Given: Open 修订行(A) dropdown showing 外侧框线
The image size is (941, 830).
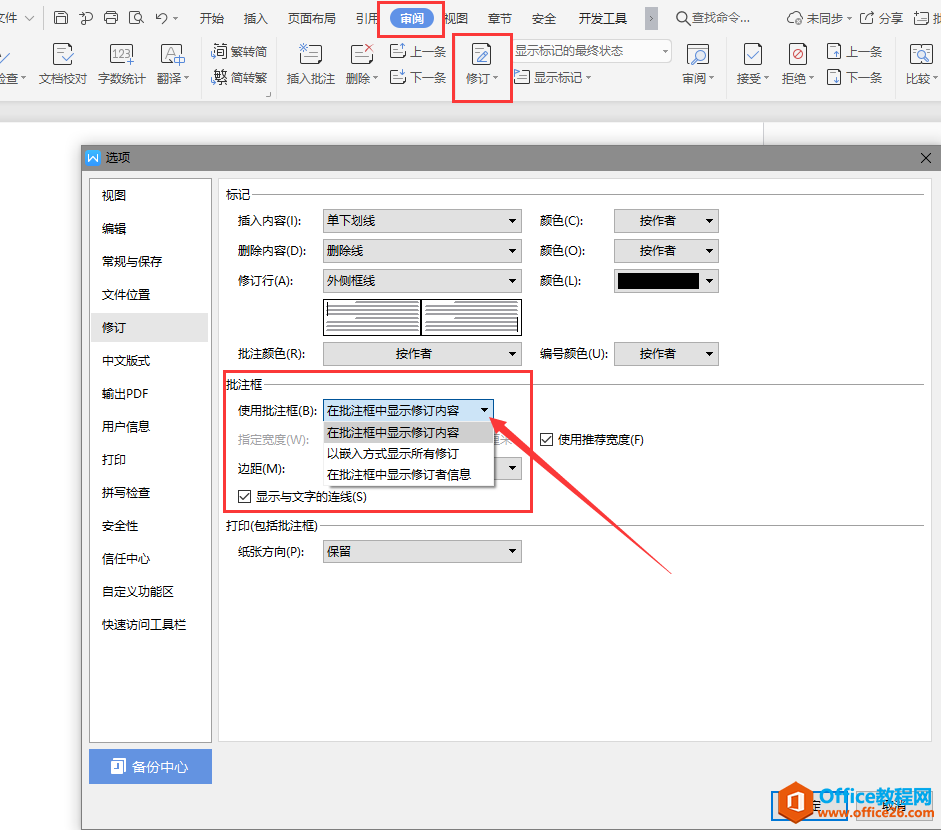Looking at the screenshot, I should (422, 281).
